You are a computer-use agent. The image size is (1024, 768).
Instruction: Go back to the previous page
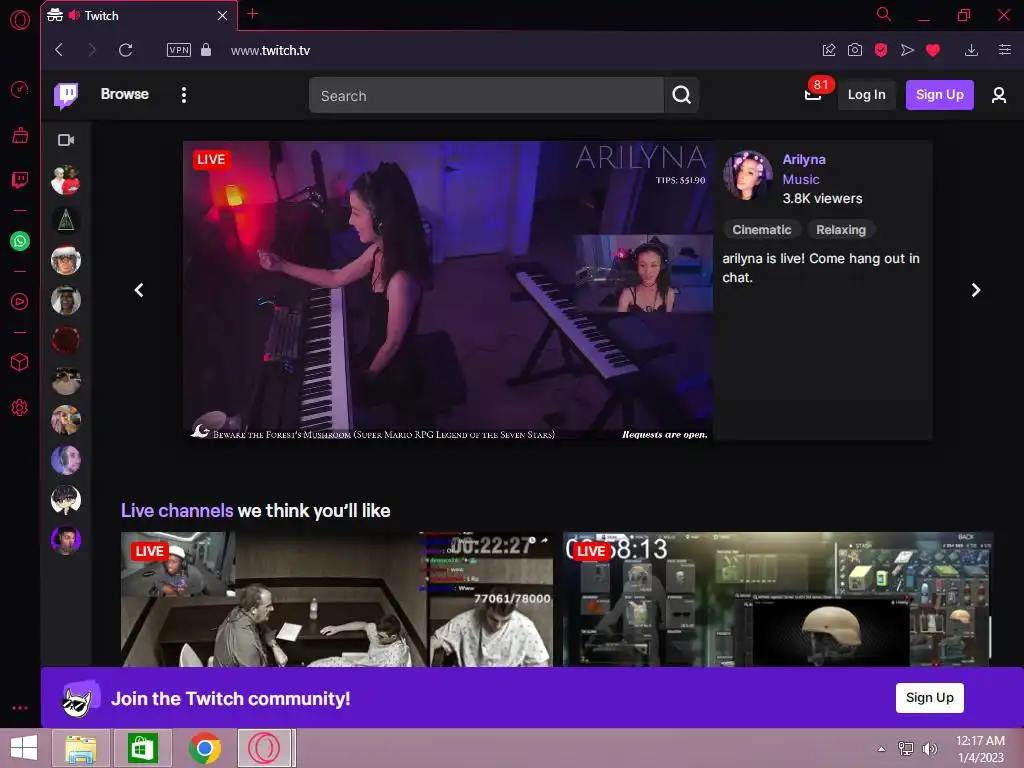click(x=59, y=50)
